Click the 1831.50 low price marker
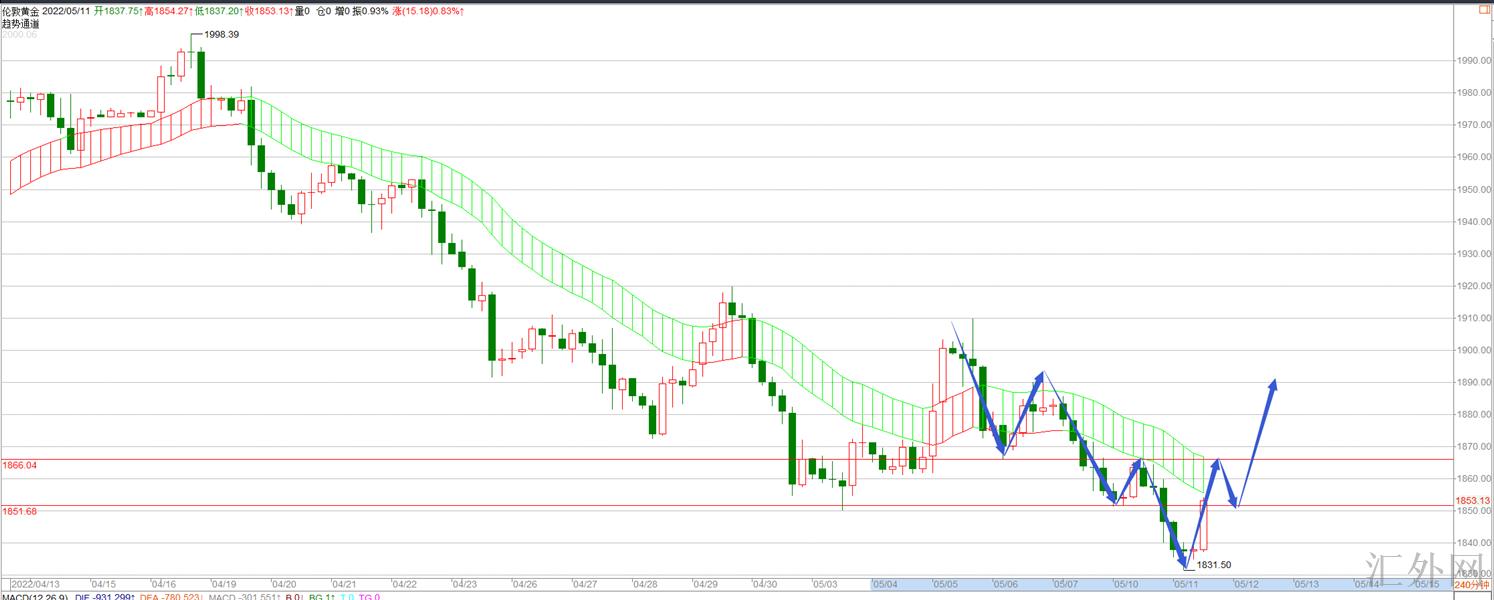This screenshot has width=1494, height=600. tap(1213, 565)
